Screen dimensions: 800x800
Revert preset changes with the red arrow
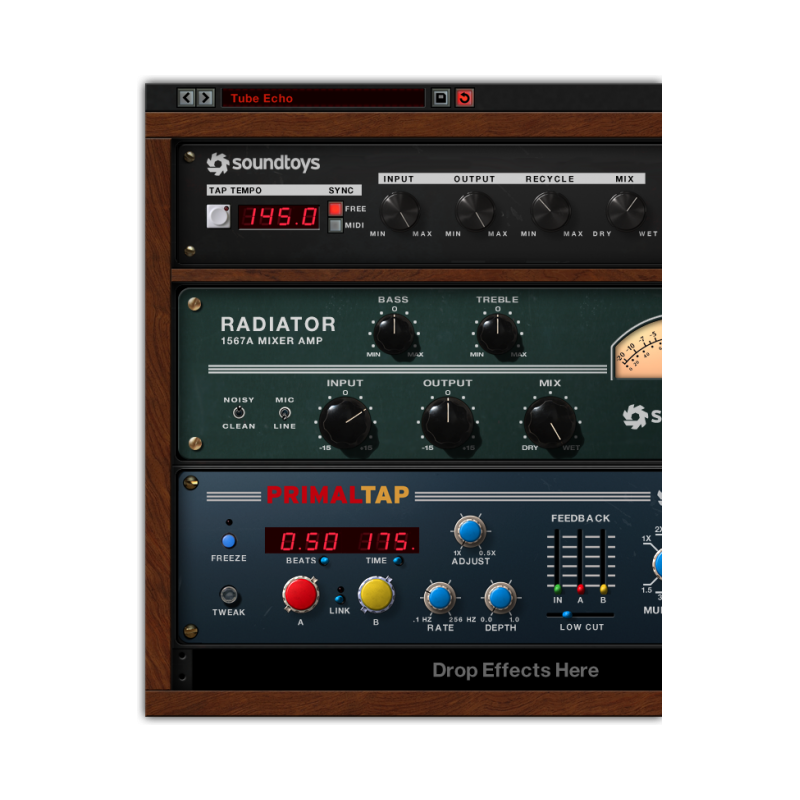[463, 97]
